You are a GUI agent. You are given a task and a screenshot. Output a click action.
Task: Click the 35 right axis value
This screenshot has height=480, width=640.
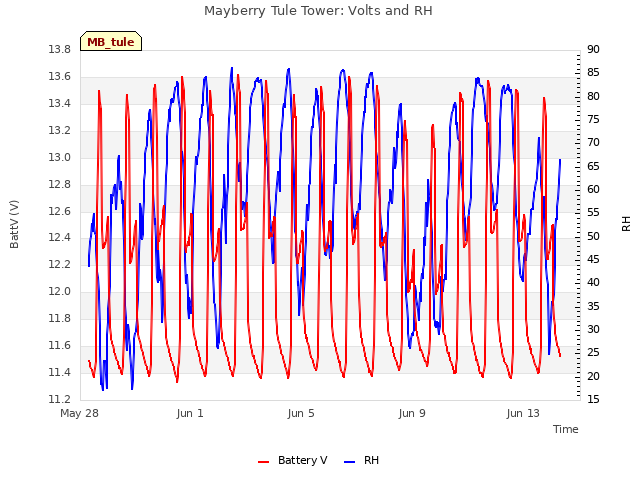[593, 306]
